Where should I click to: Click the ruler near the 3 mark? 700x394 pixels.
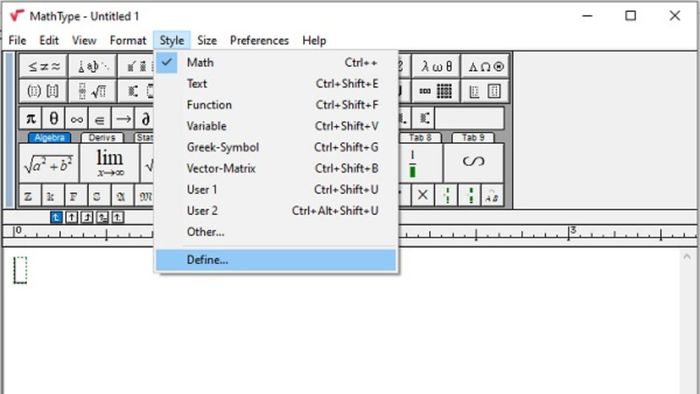pyautogui.click(x=573, y=232)
